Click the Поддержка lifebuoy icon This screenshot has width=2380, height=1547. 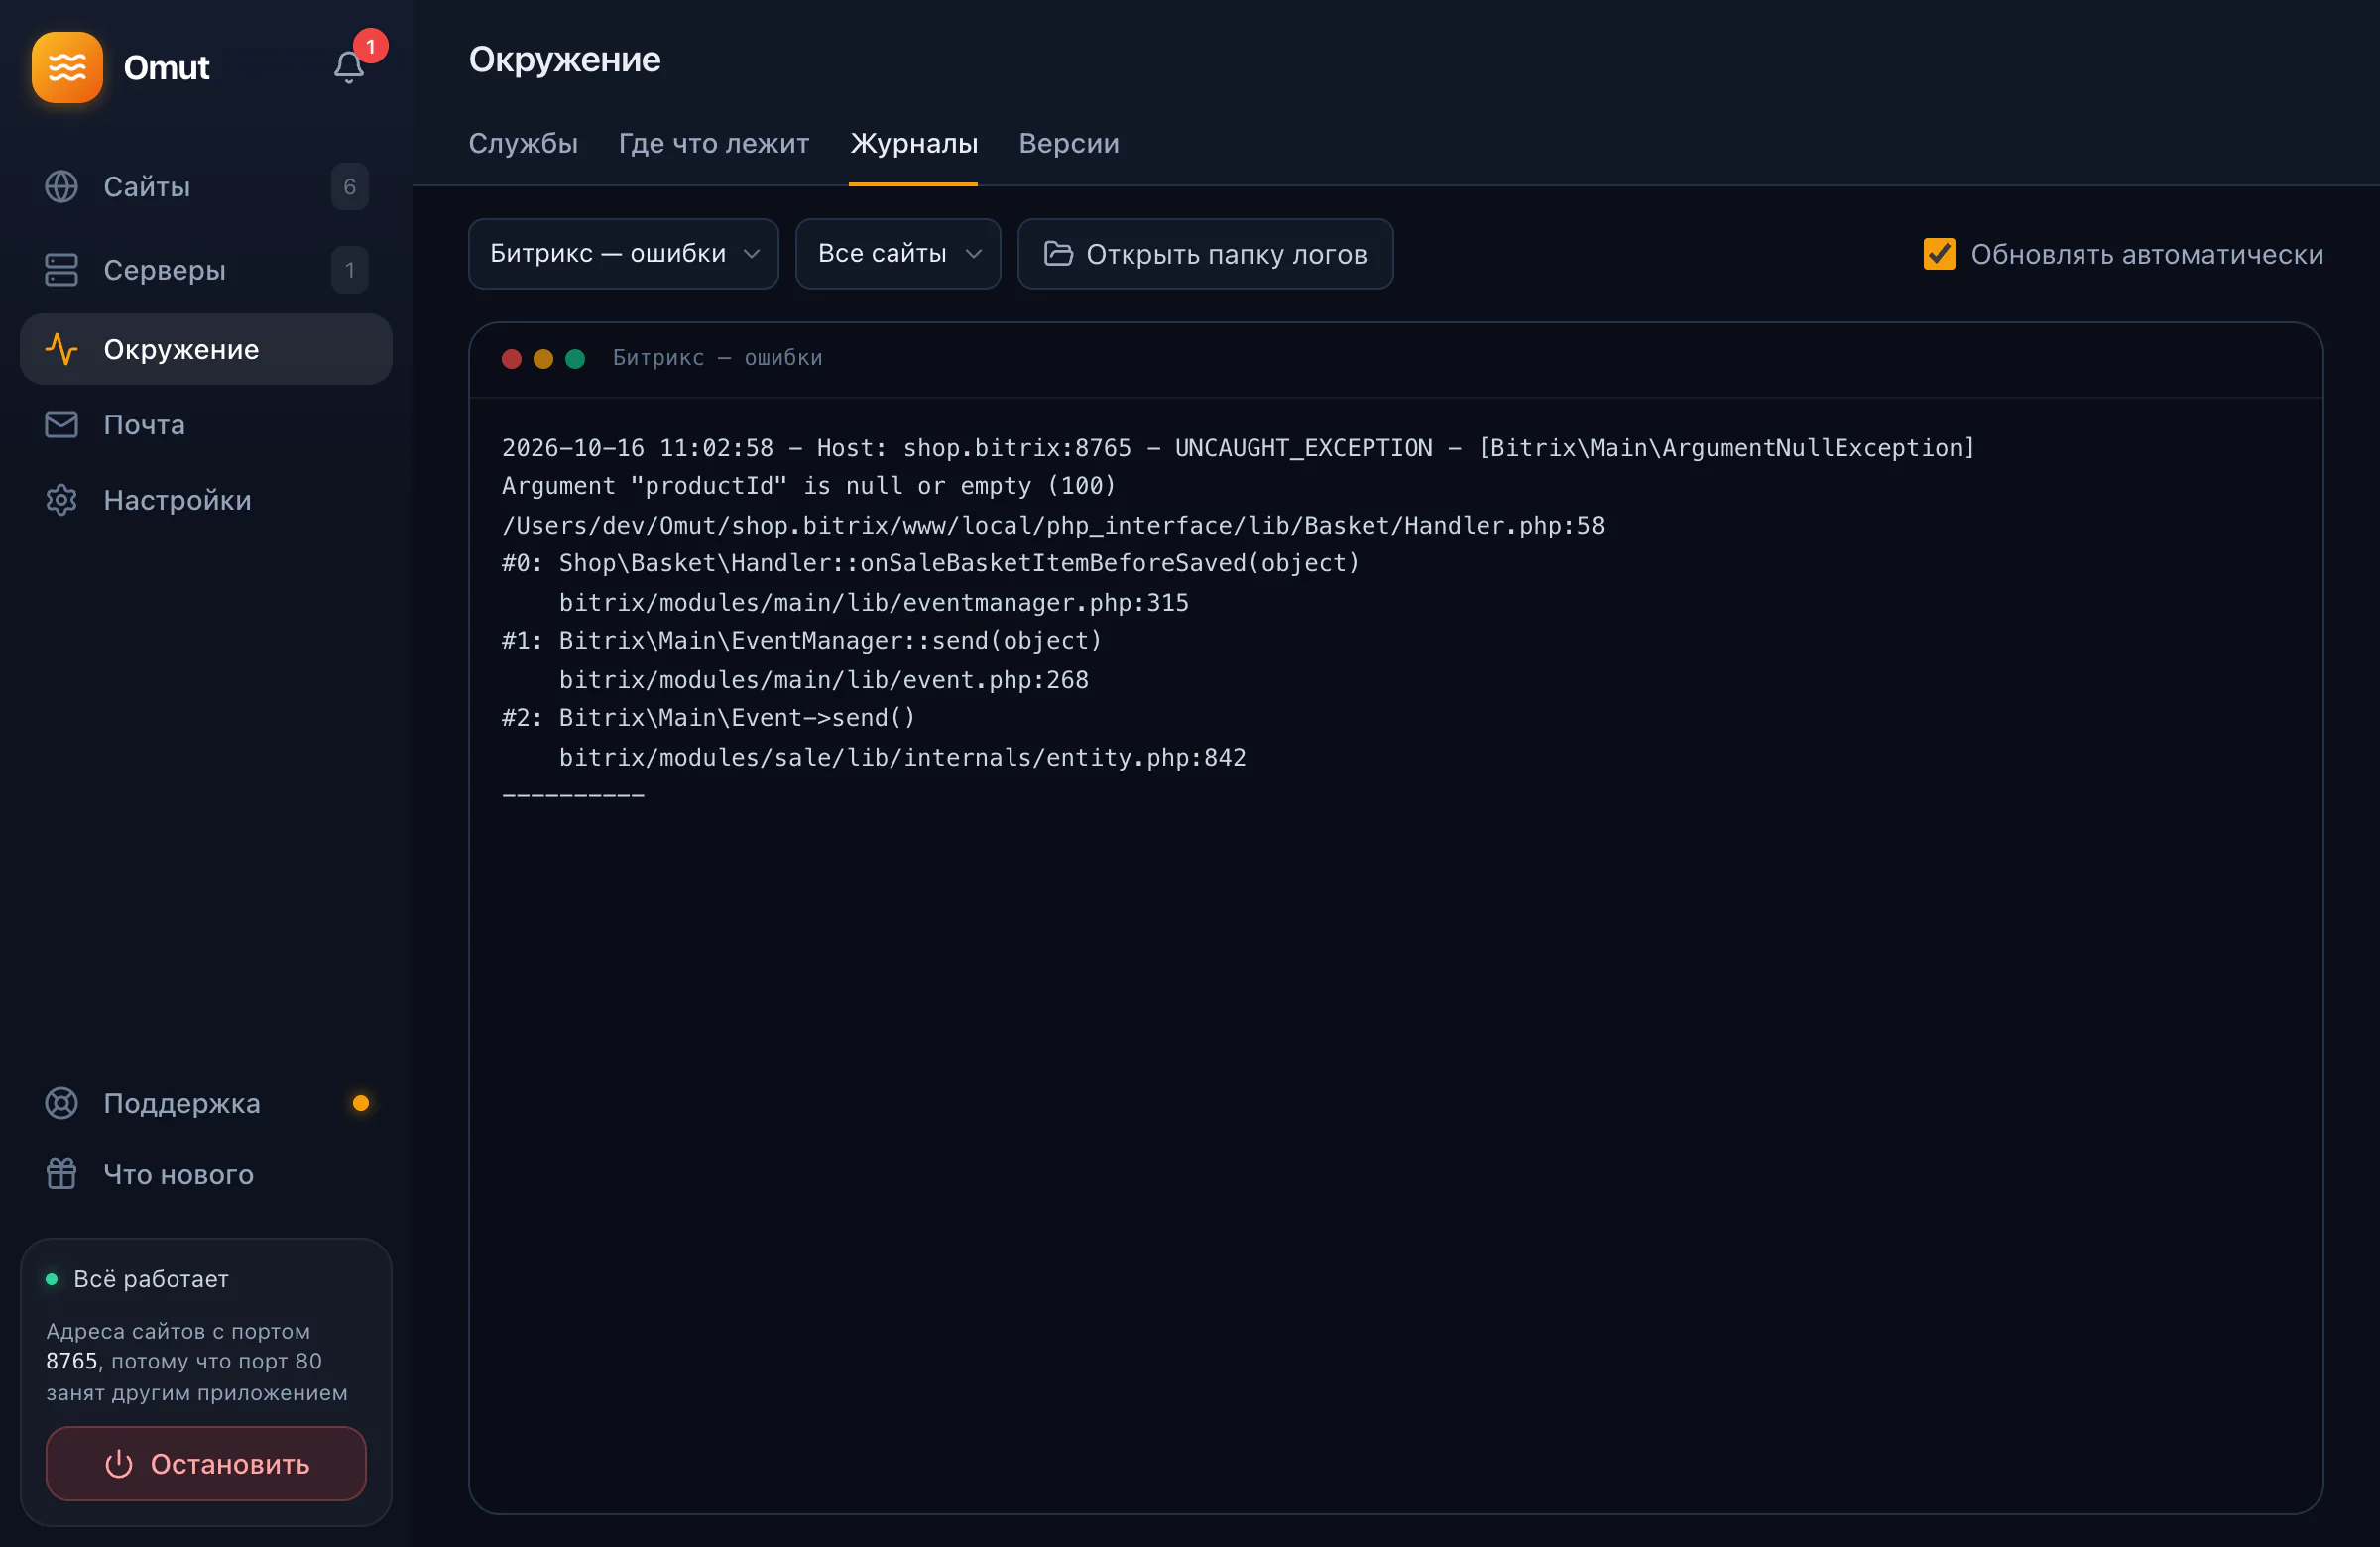tap(61, 1103)
